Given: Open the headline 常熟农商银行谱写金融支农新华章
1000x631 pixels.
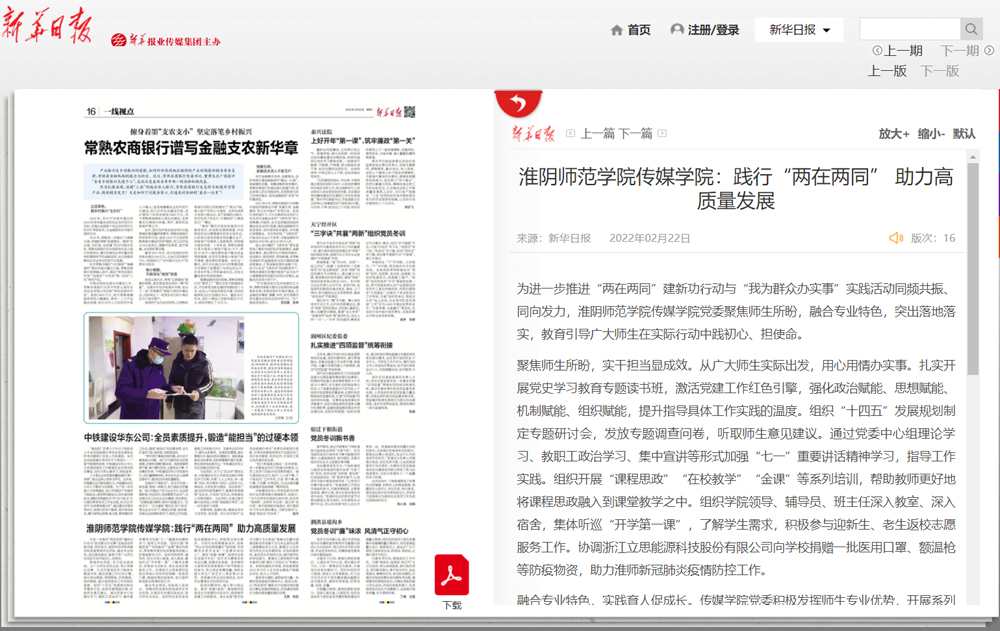Looking at the screenshot, I should pyautogui.click(x=191, y=148).
